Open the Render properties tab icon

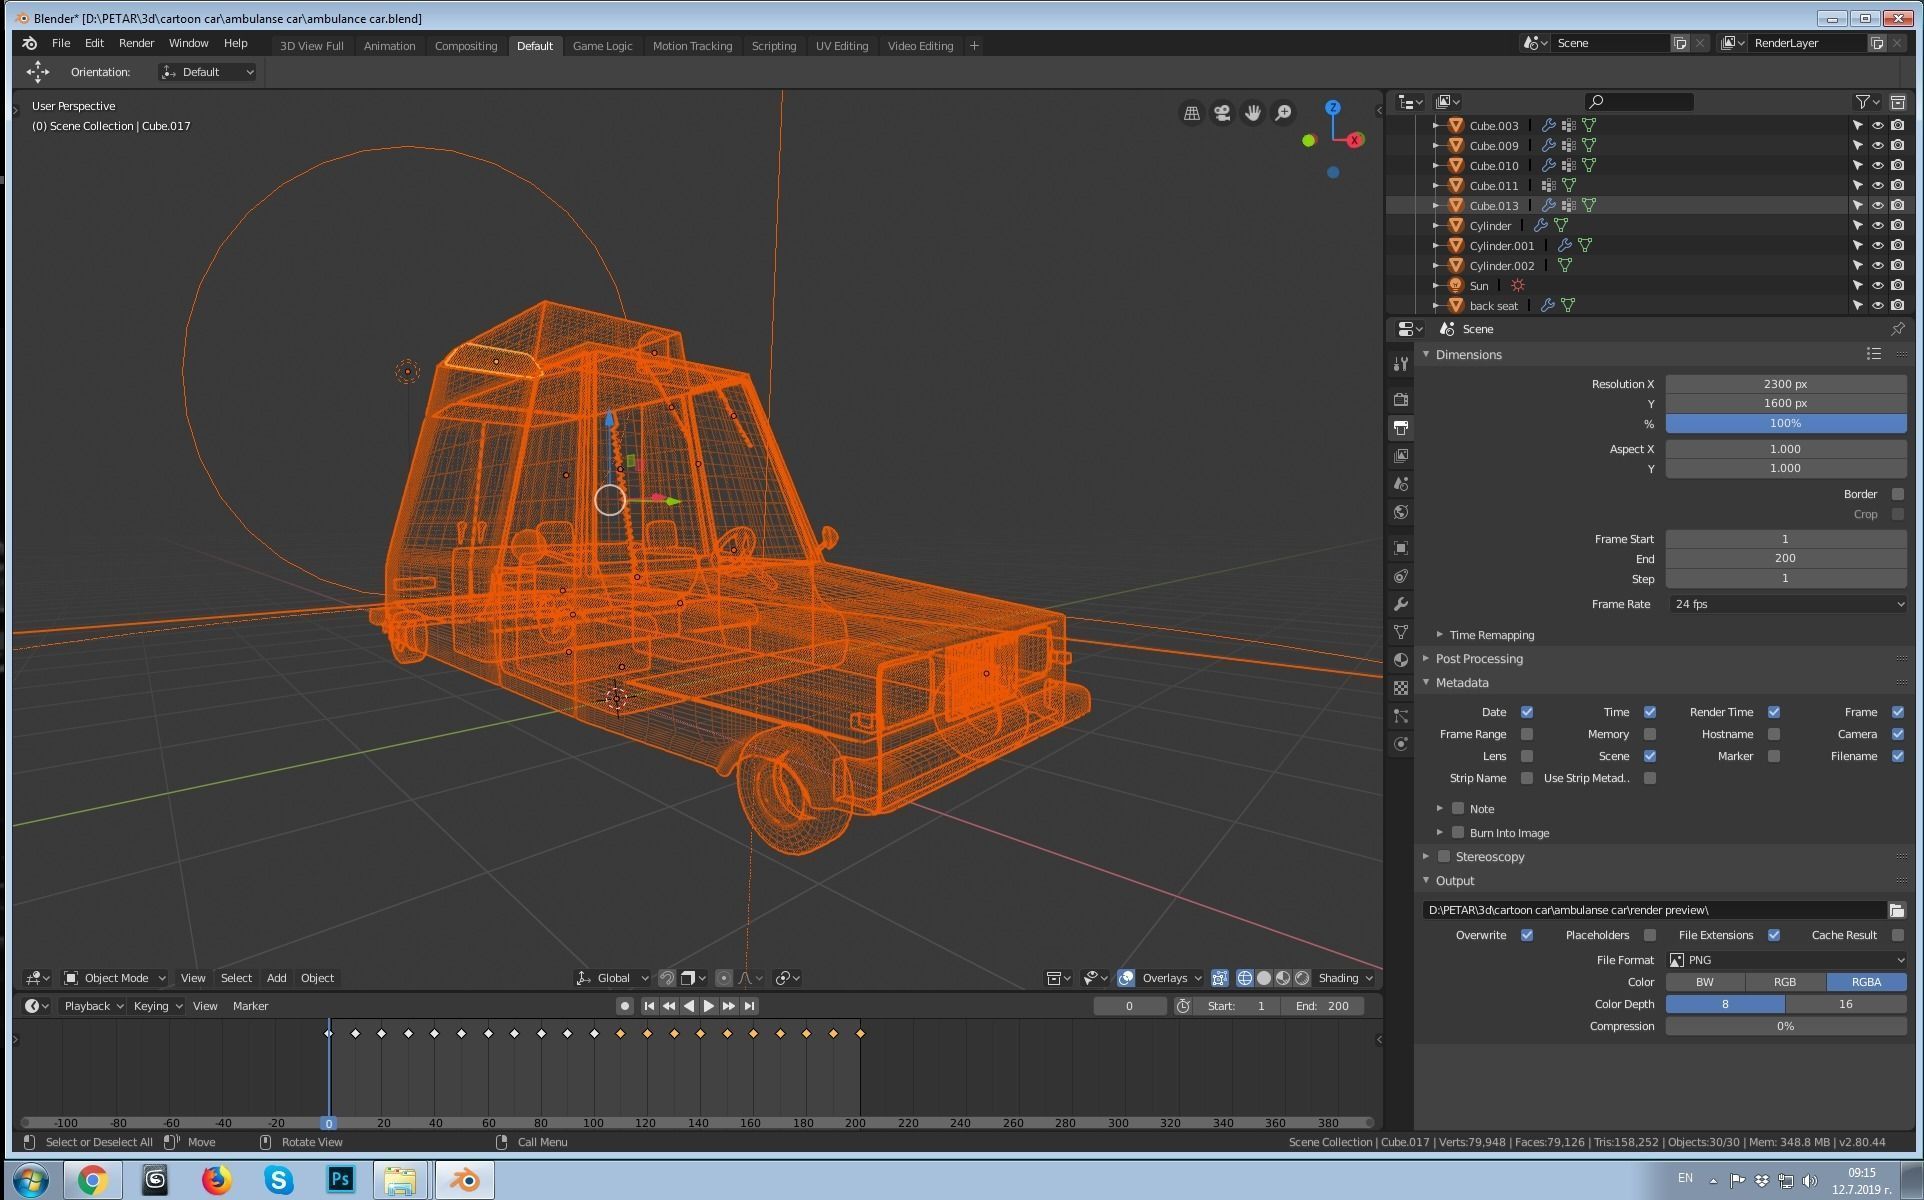pyautogui.click(x=1401, y=399)
